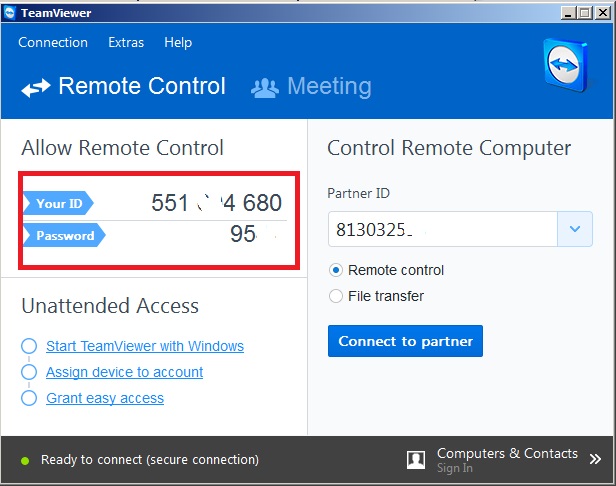Minimize the TeamViewer window
The height and width of the screenshot is (486, 616).
[567, 13]
